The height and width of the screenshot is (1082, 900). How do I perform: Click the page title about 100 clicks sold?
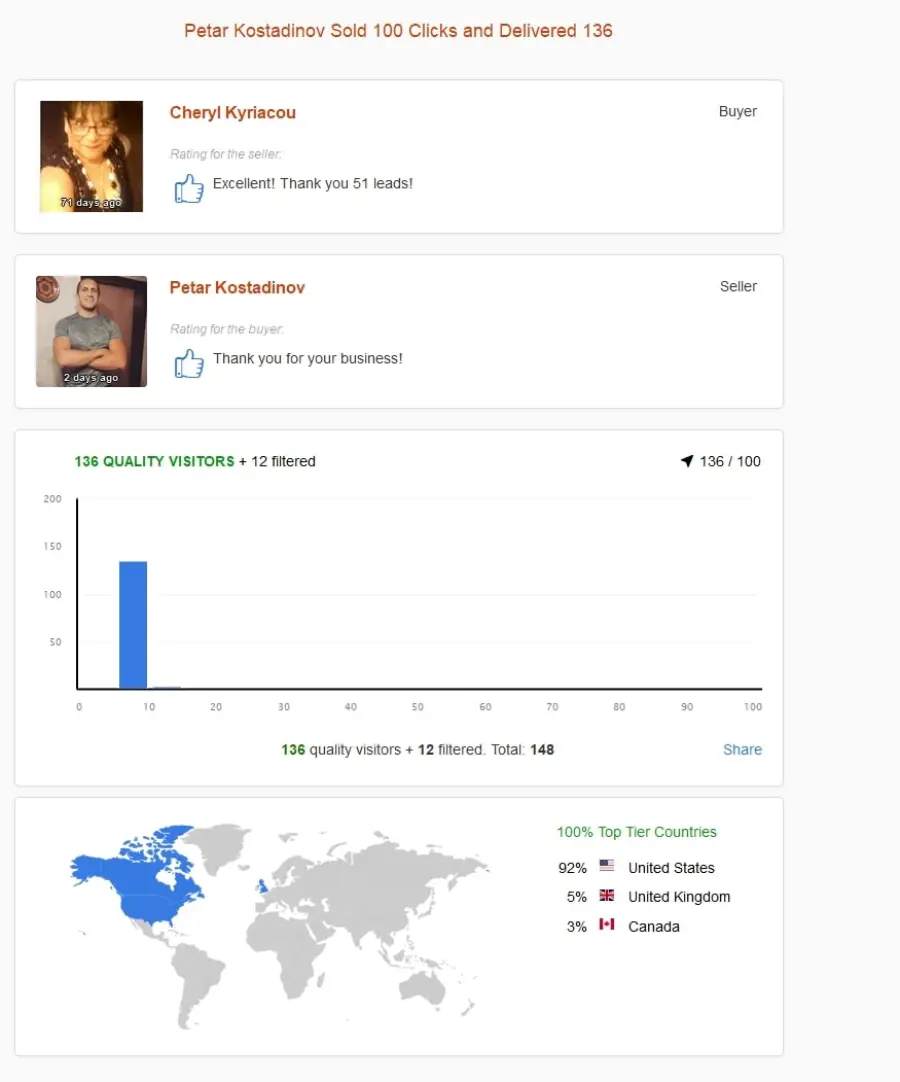pyautogui.click(x=398, y=31)
